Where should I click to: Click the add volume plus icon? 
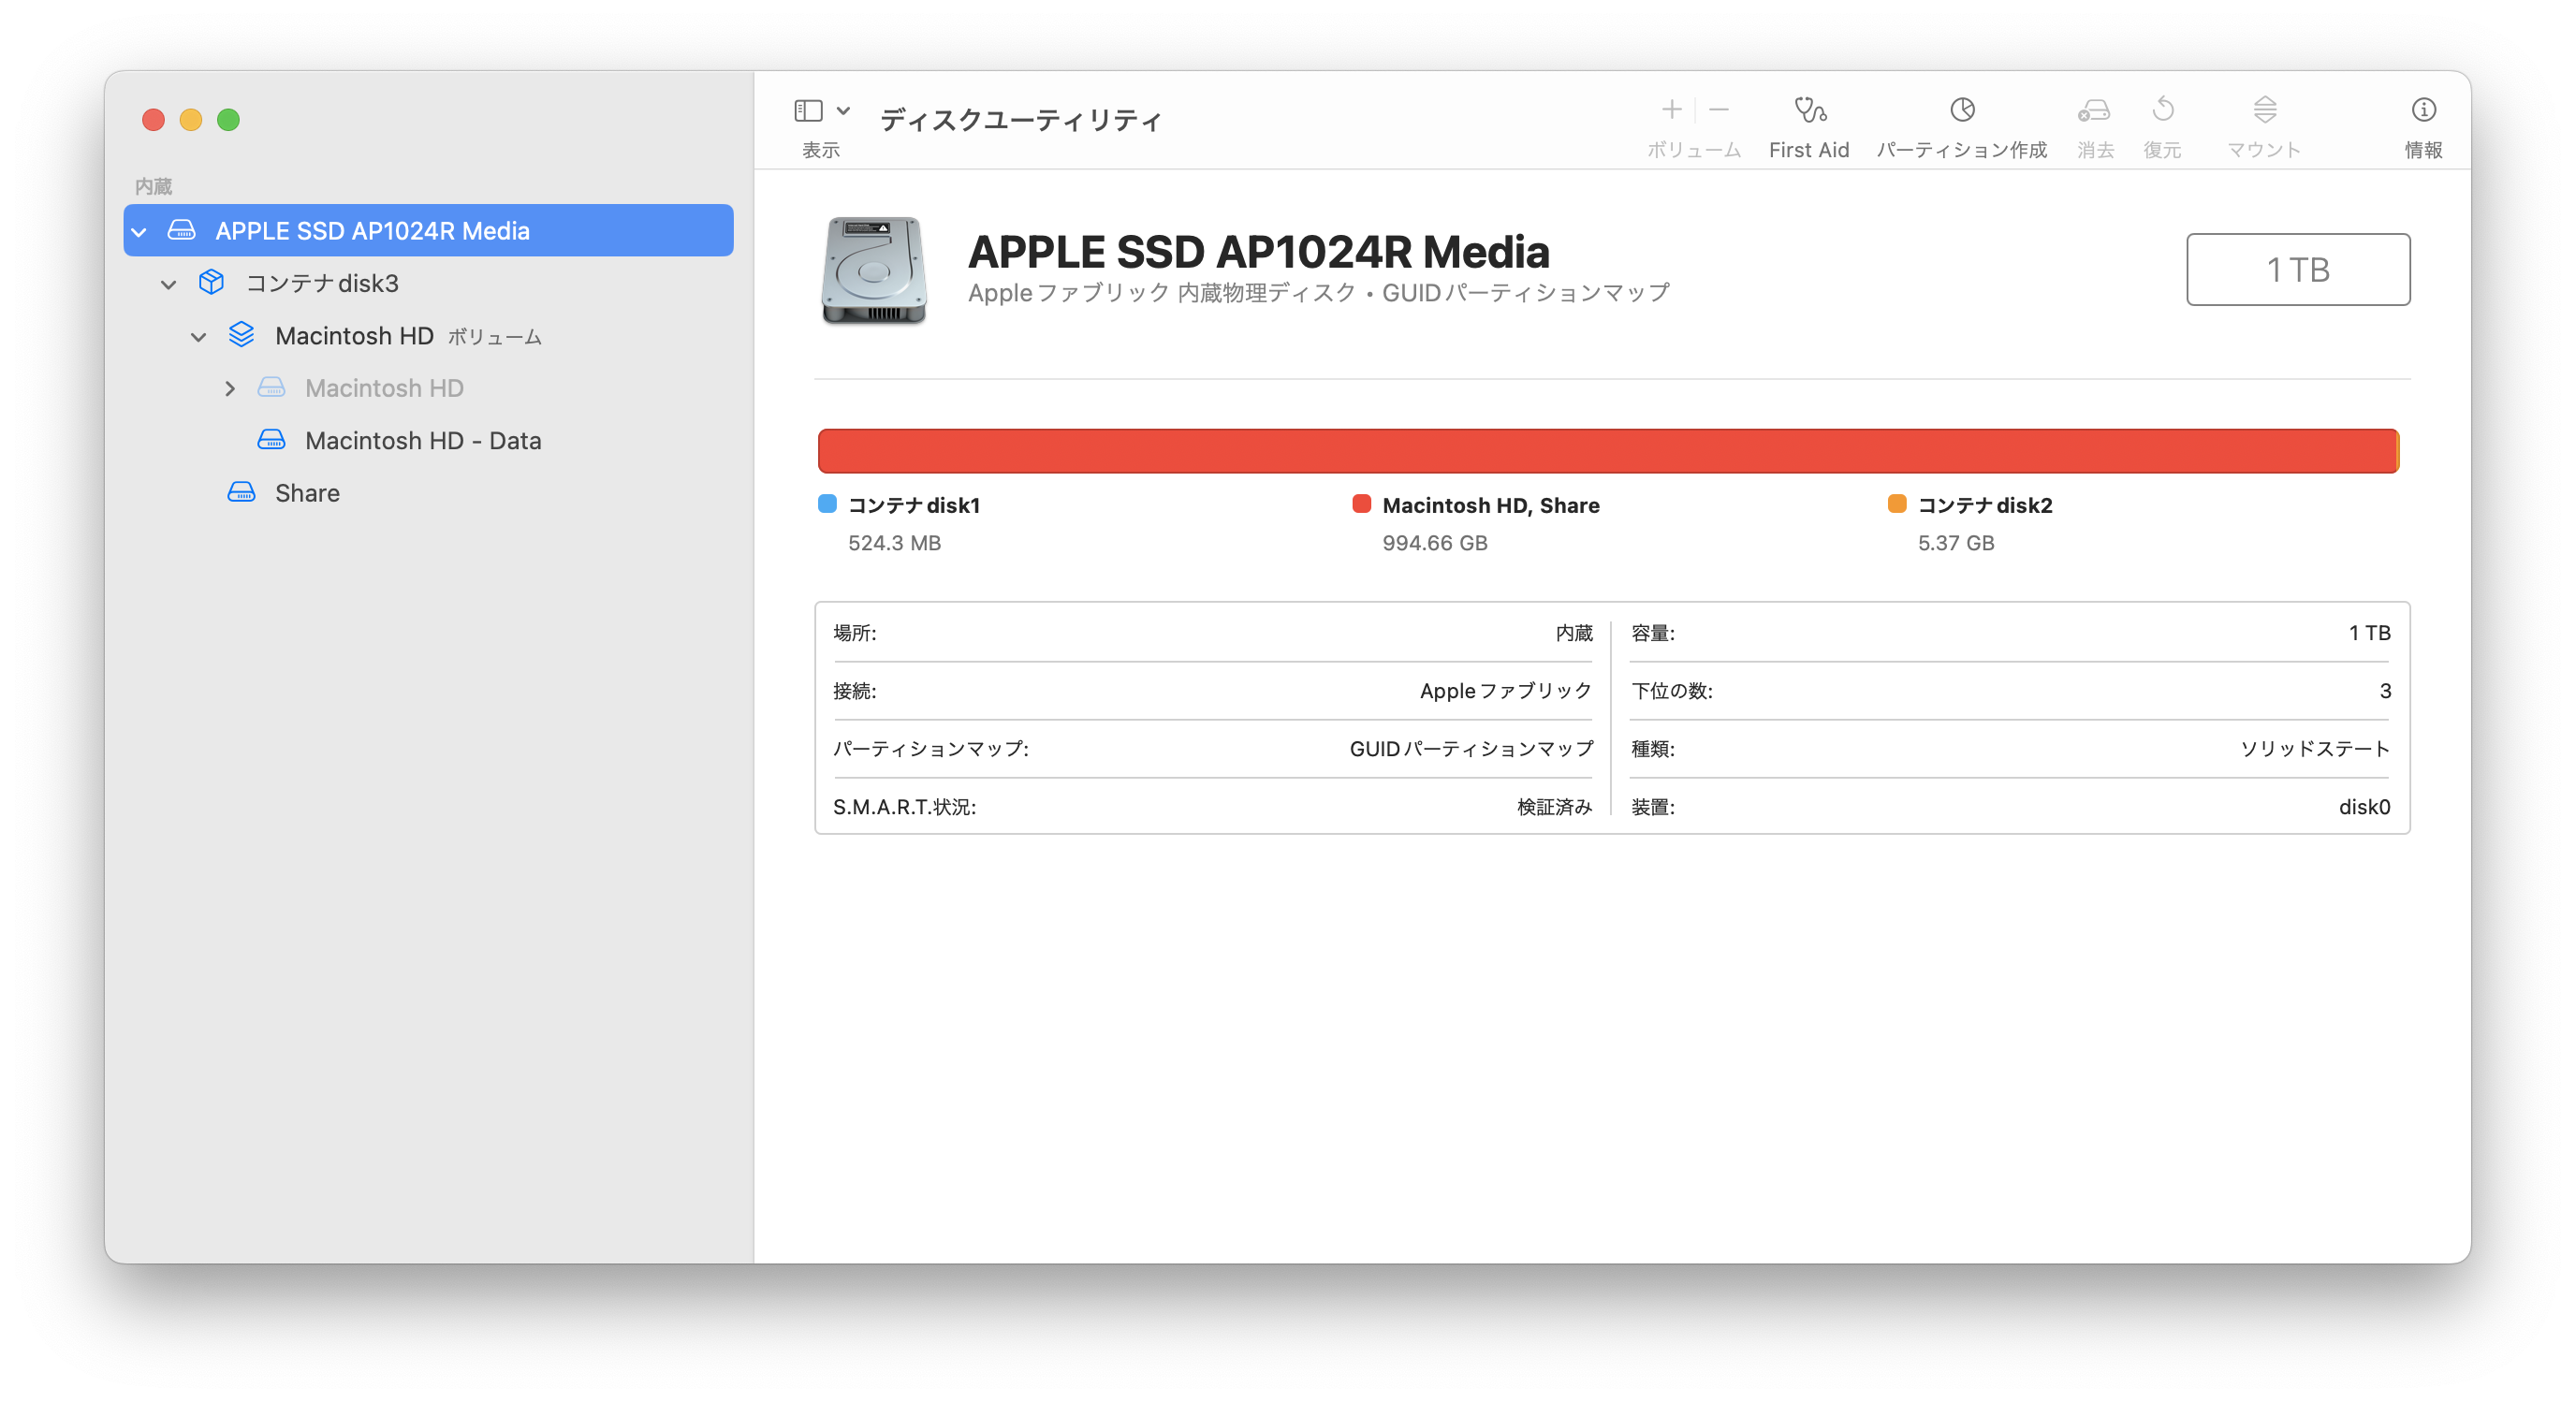click(1671, 109)
